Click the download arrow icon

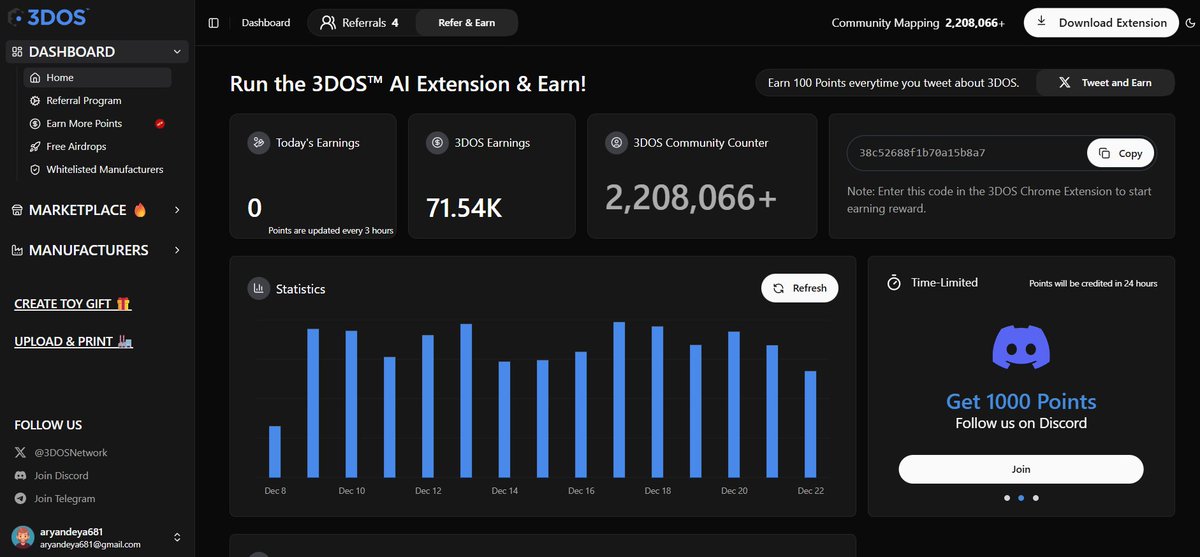pos(1042,22)
